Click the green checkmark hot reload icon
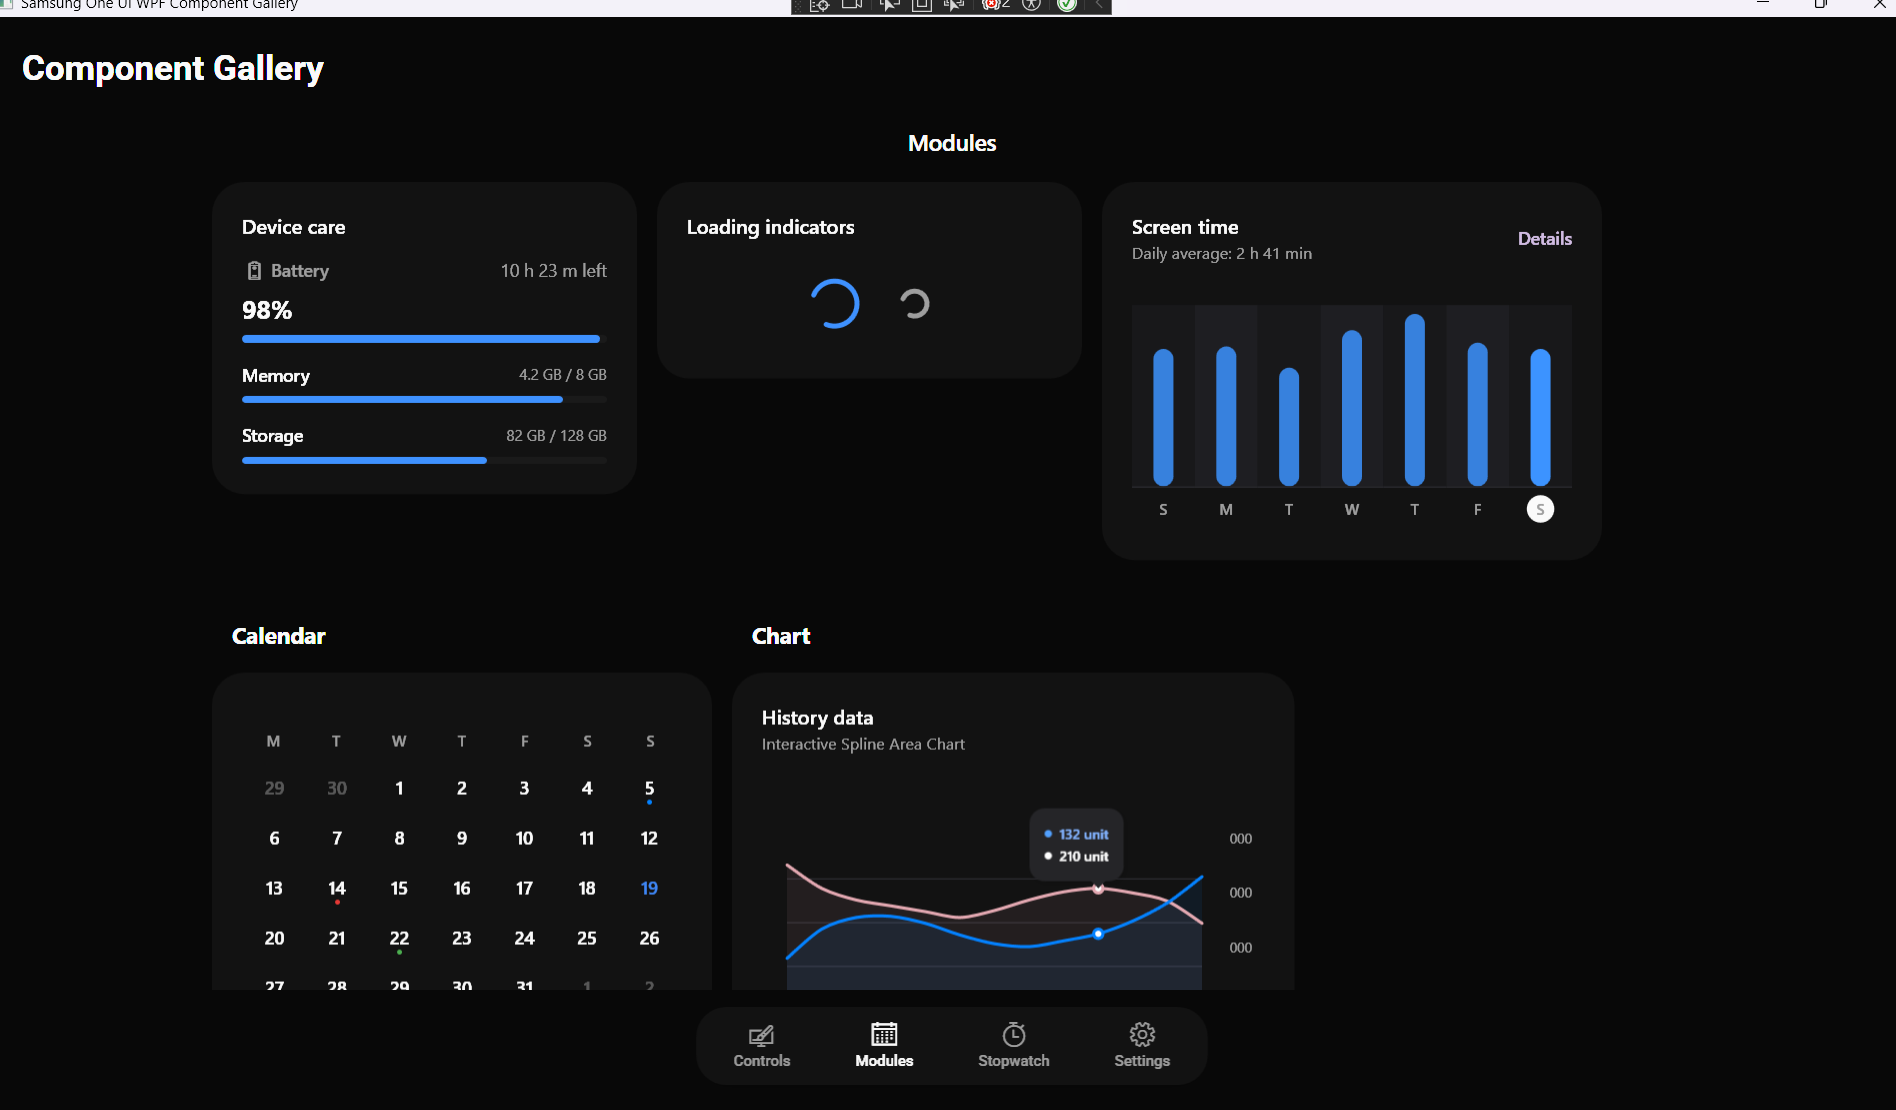This screenshot has height=1110, width=1896. coord(1067,5)
